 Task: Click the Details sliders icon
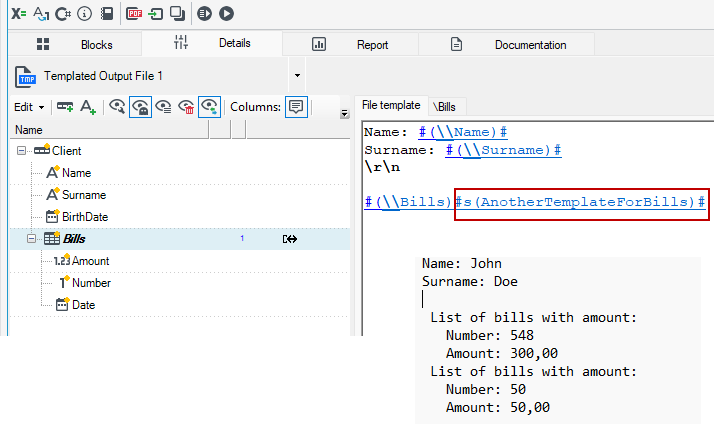coord(181,42)
